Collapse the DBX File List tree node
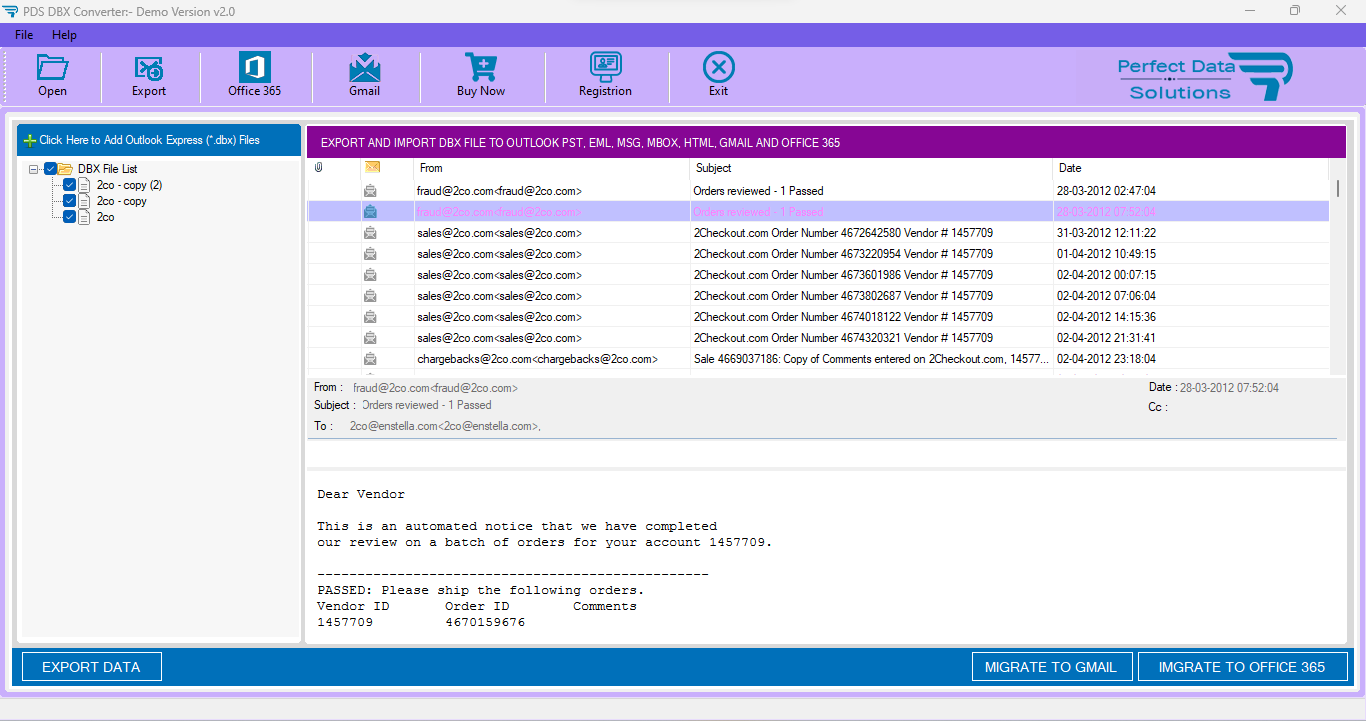Screen dimensions: 1366x721 pos(34,169)
